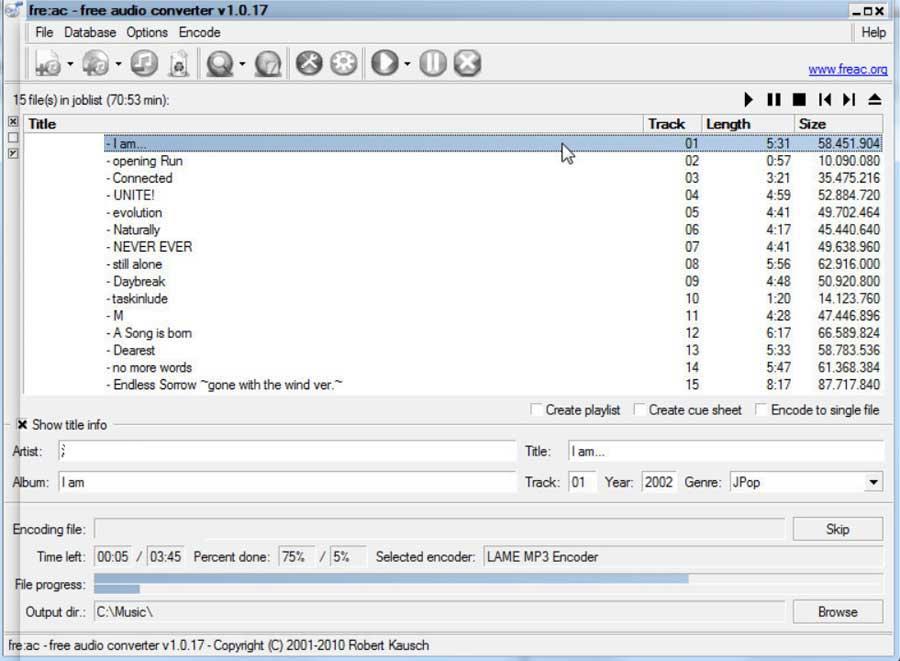Open dropdown arrow beside start encoding icon
The image size is (900, 661).
[407, 64]
